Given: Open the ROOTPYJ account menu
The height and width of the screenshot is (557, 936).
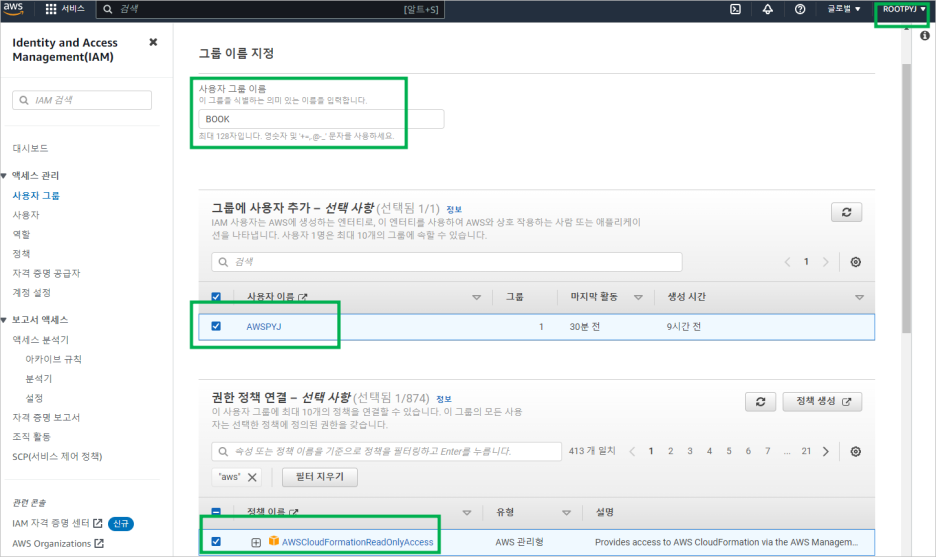Looking at the screenshot, I should click(x=904, y=9).
